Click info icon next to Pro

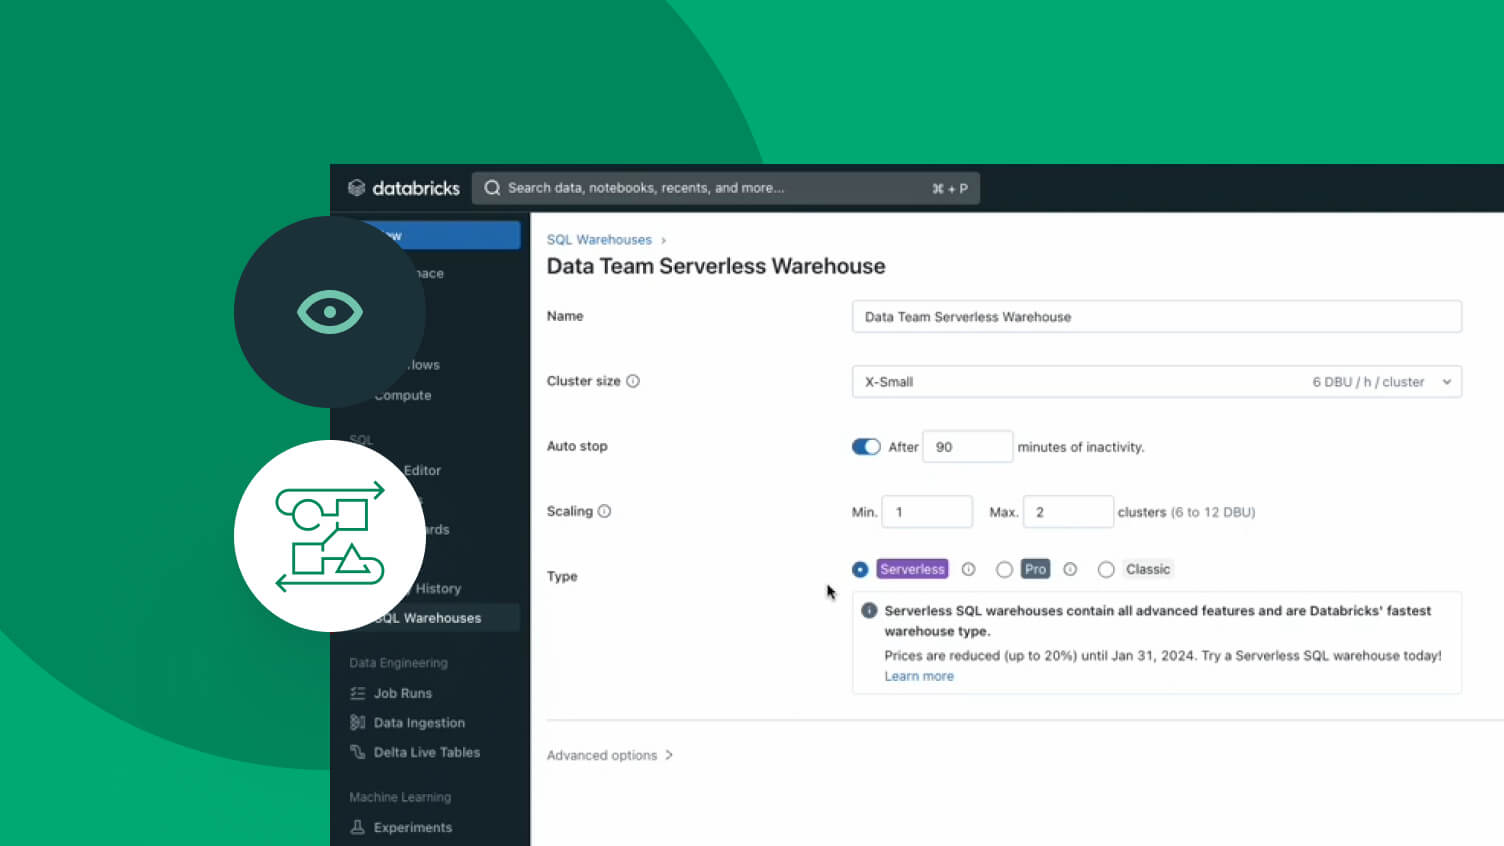pos(1070,569)
